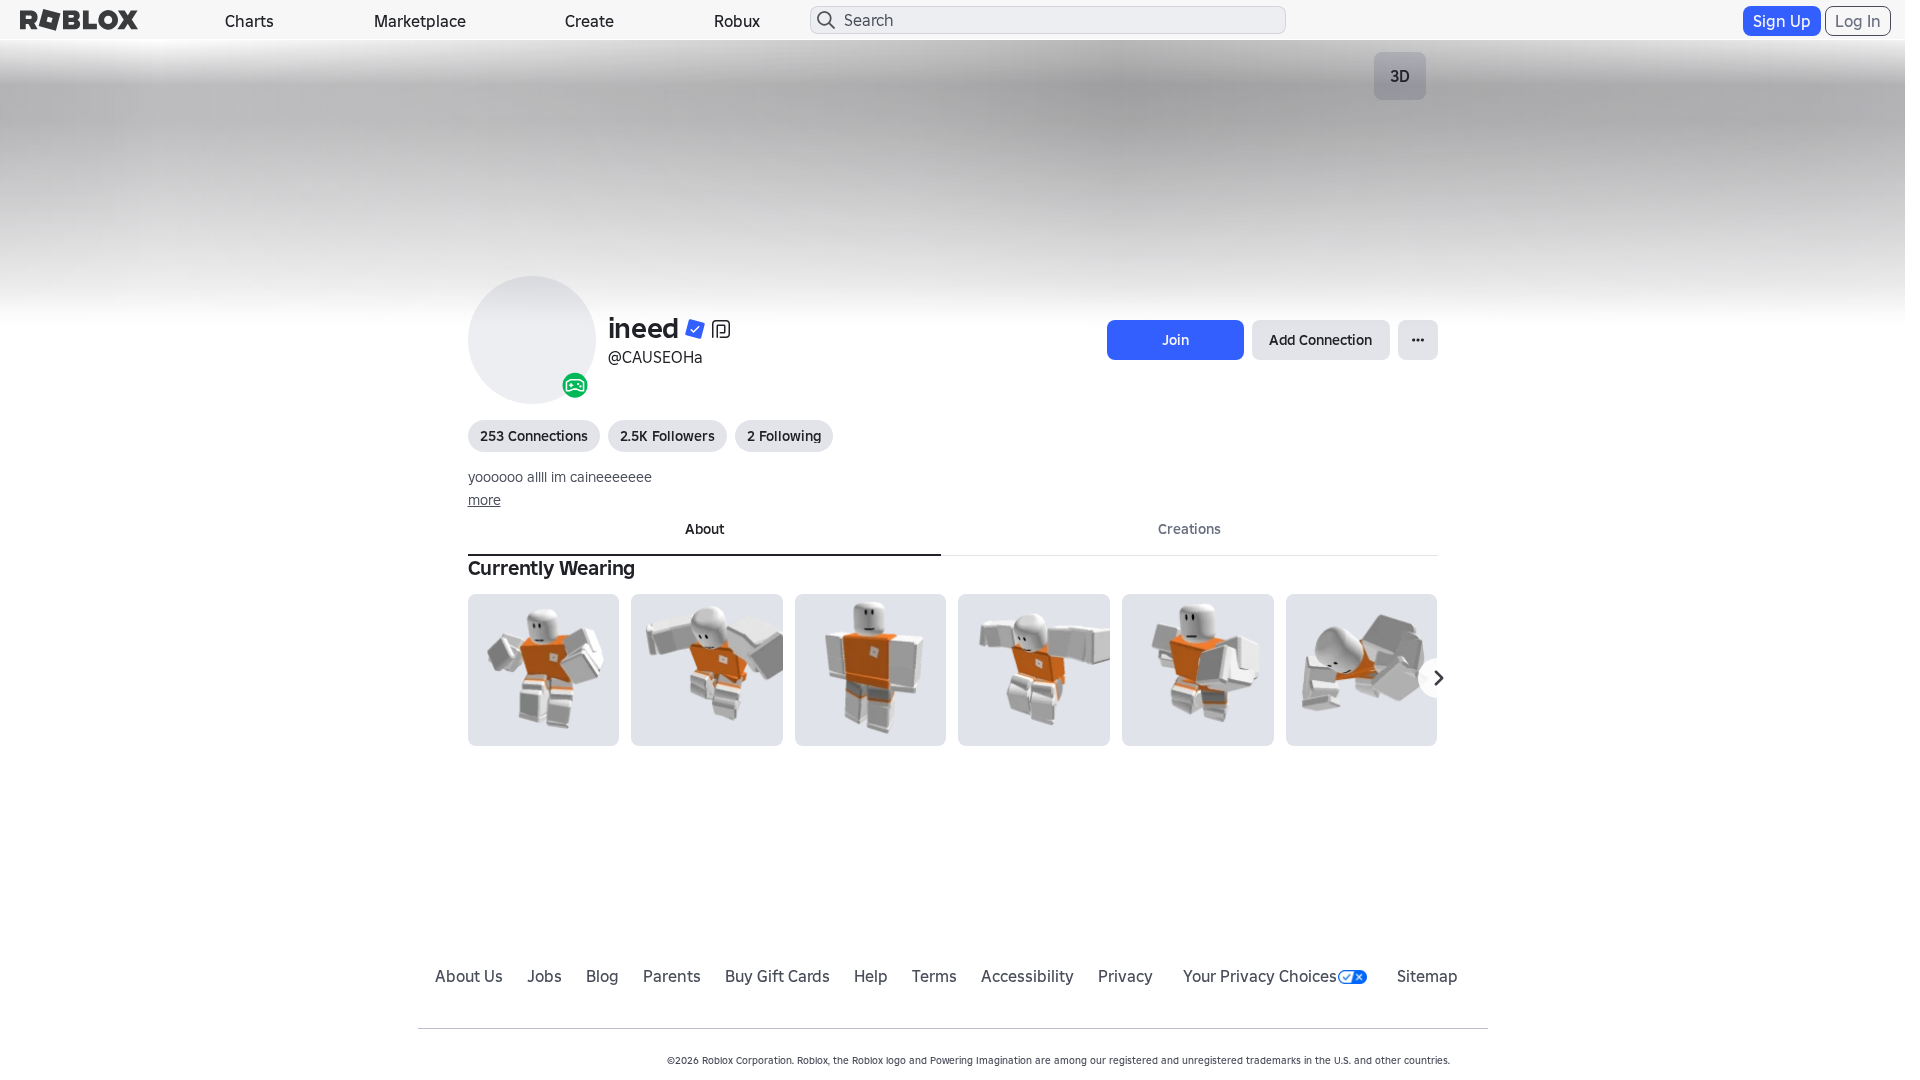This screenshot has height=1080, width=1920.
Task: Open the 2.5K Followers pill
Action: [667, 436]
